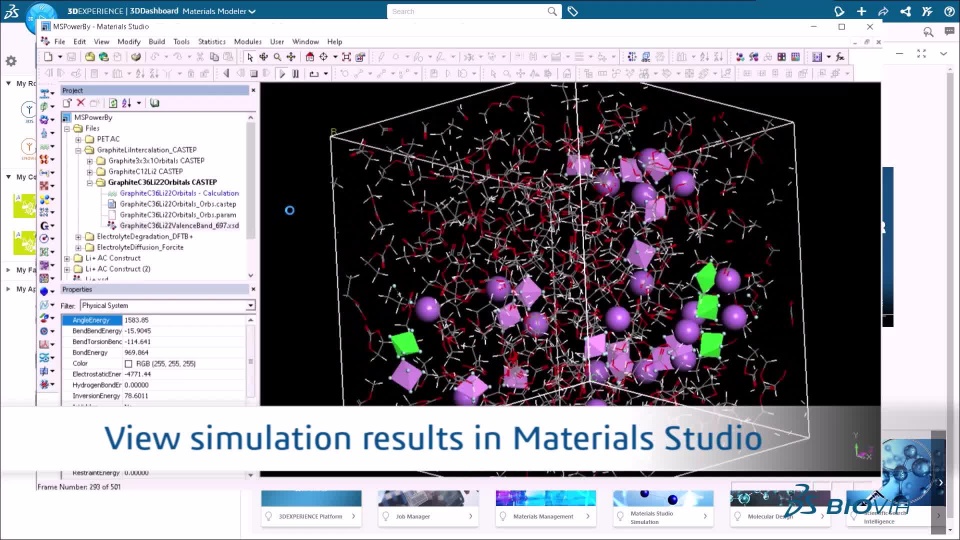
Task: Click the animation Pause button
Action: (x=296, y=73)
